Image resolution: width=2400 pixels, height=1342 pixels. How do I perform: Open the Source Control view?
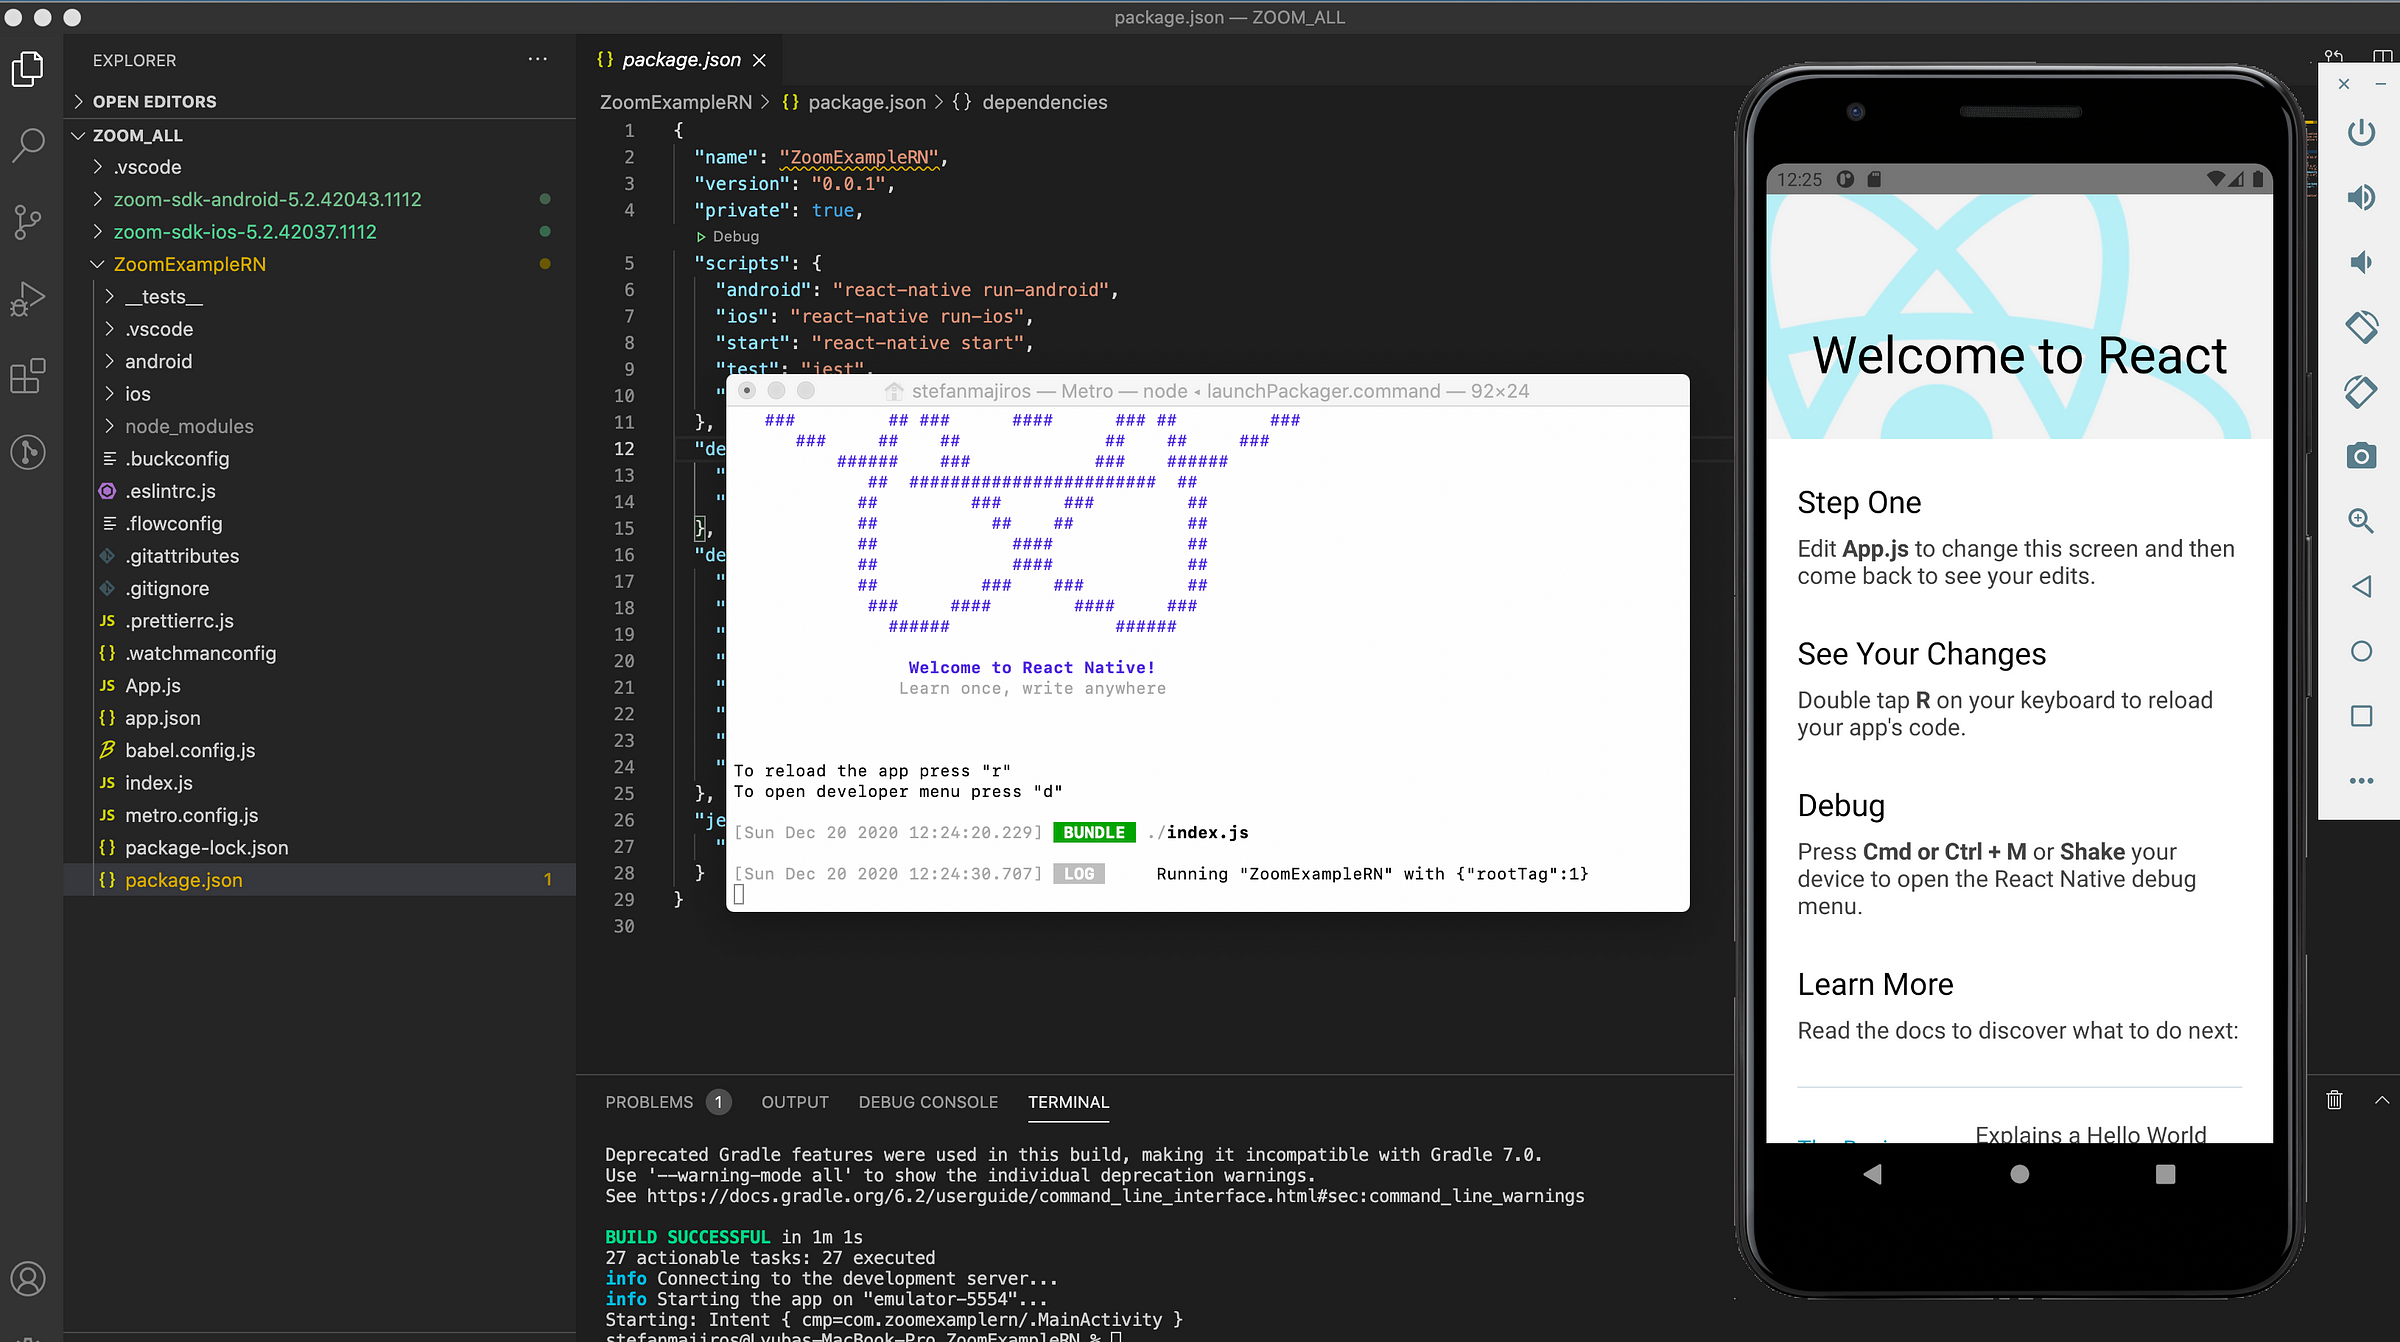point(28,221)
